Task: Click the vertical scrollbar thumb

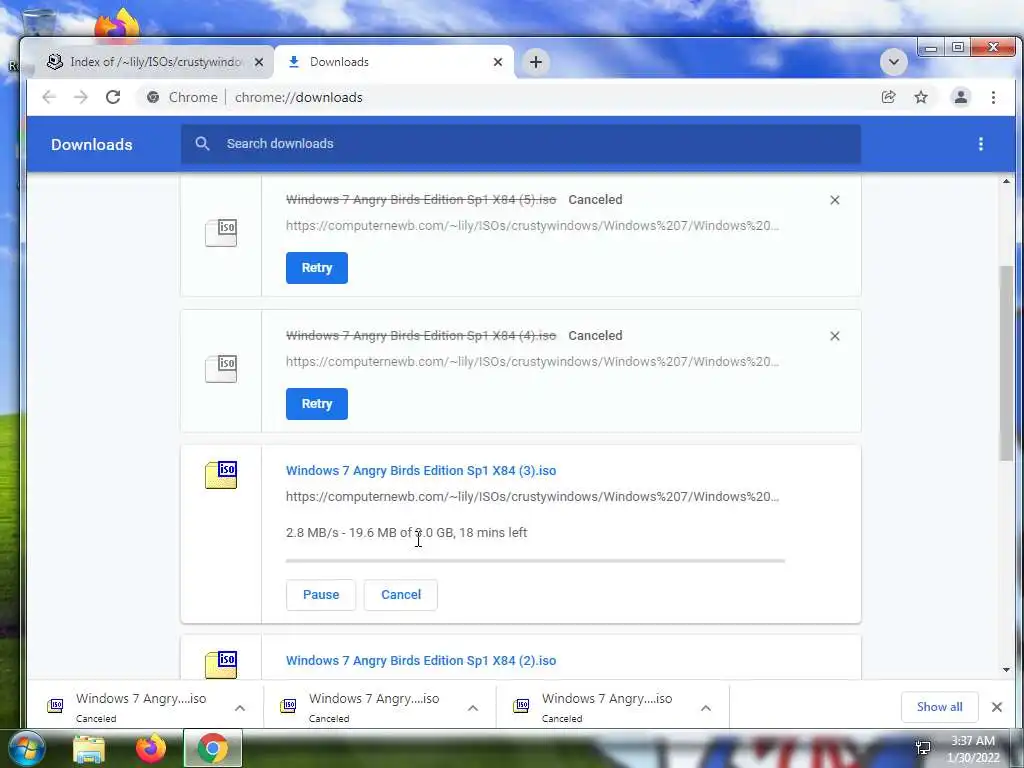Action: point(1006,364)
